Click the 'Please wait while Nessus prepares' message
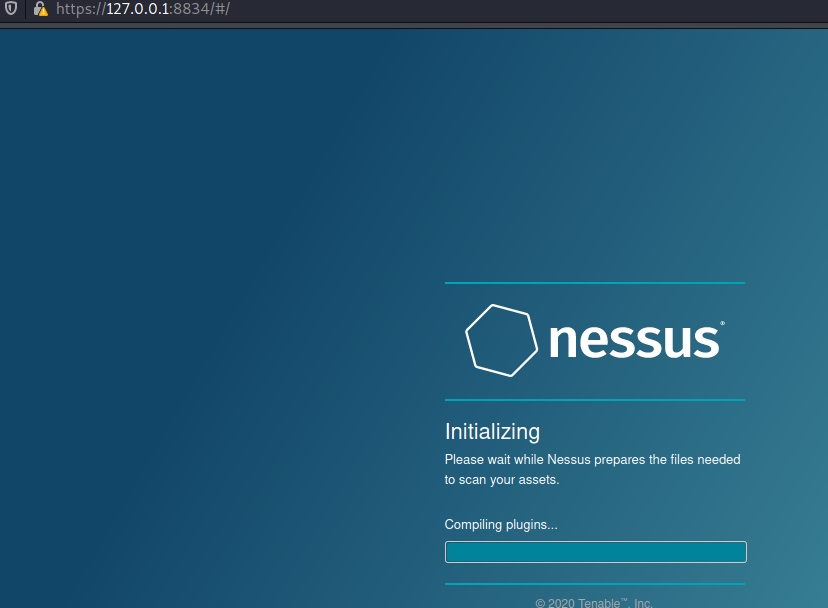 point(592,470)
